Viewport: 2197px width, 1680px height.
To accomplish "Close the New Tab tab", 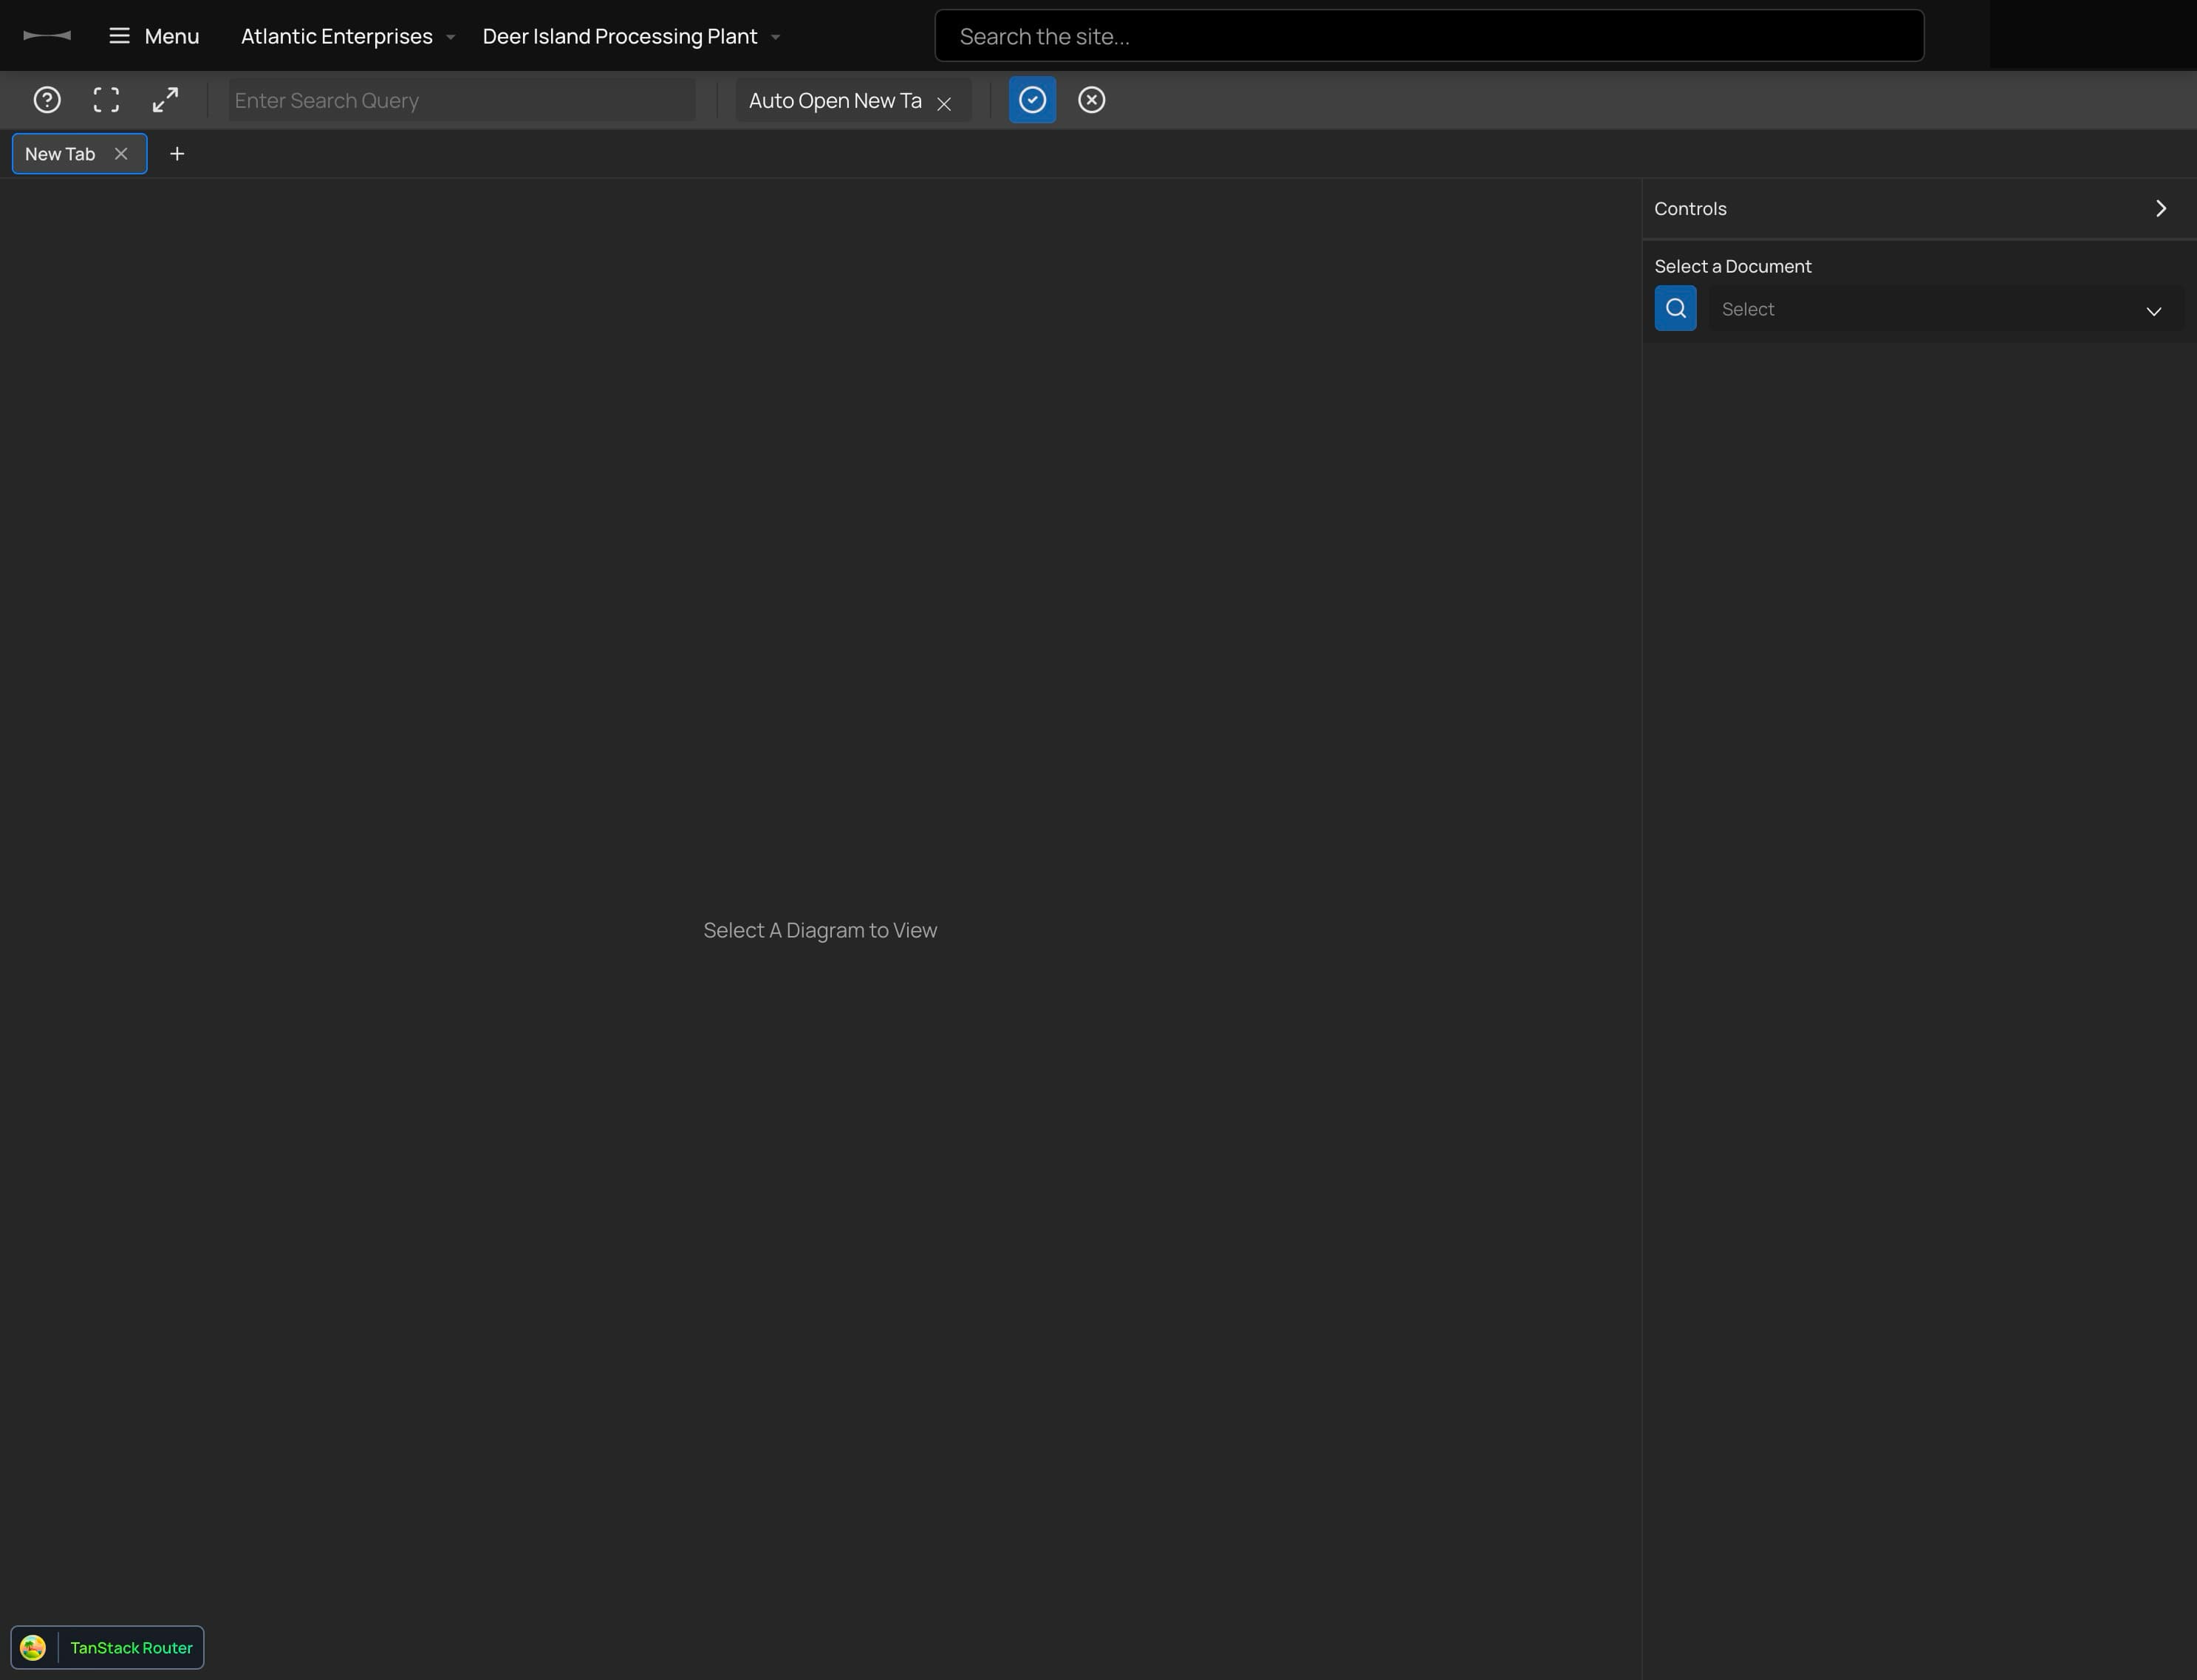I will point(122,153).
